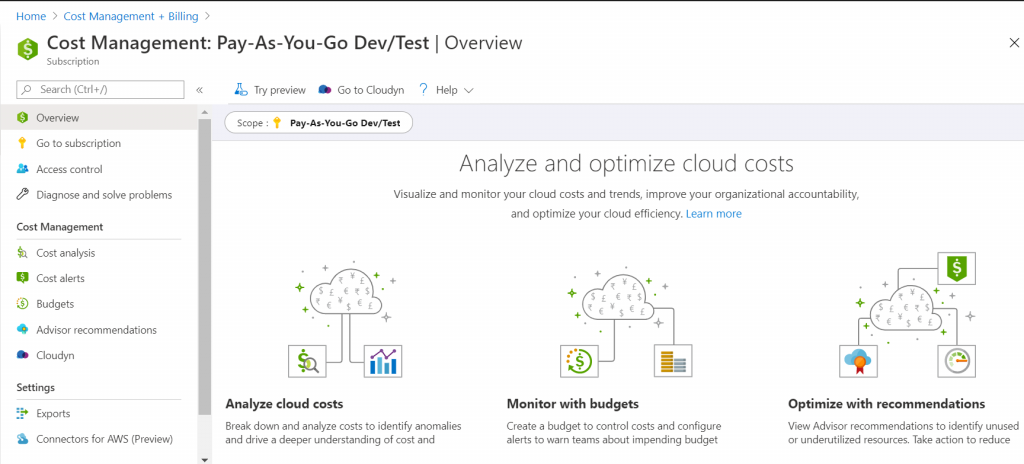Collapse the sidebar using double-chevron button

[x=200, y=90]
